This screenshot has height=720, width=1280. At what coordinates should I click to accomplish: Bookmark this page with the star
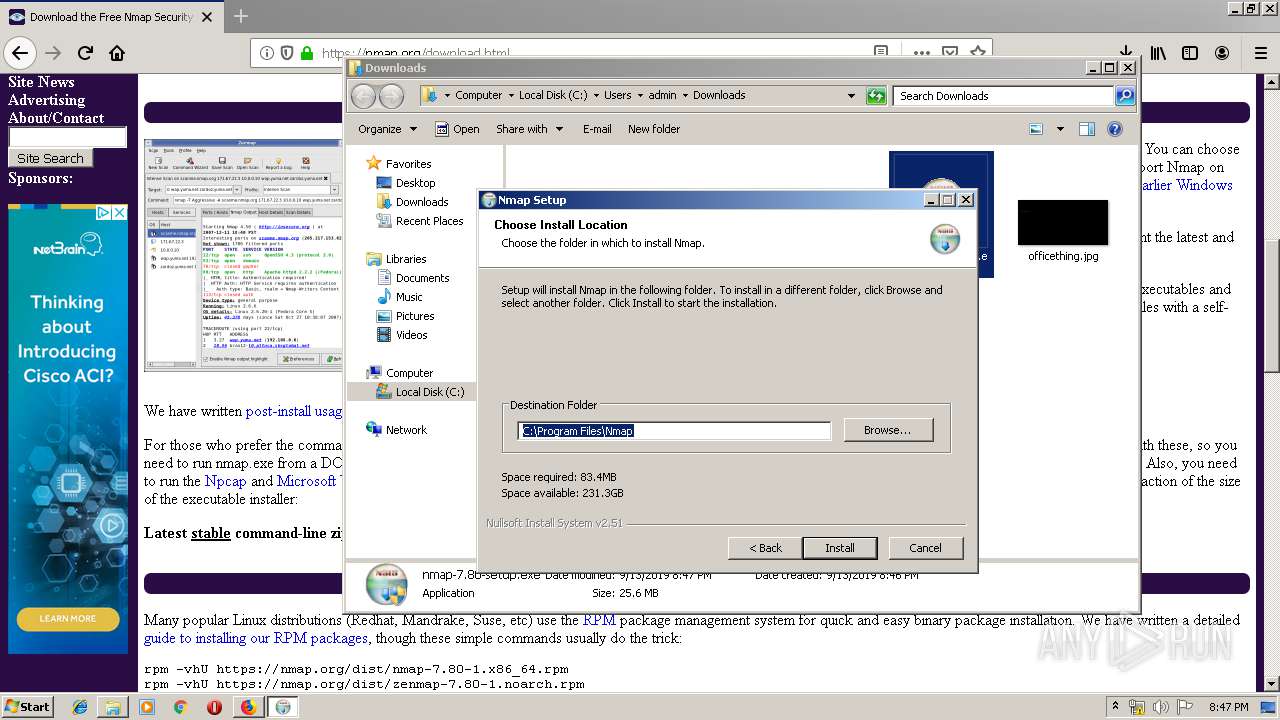click(x=978, y=53)
